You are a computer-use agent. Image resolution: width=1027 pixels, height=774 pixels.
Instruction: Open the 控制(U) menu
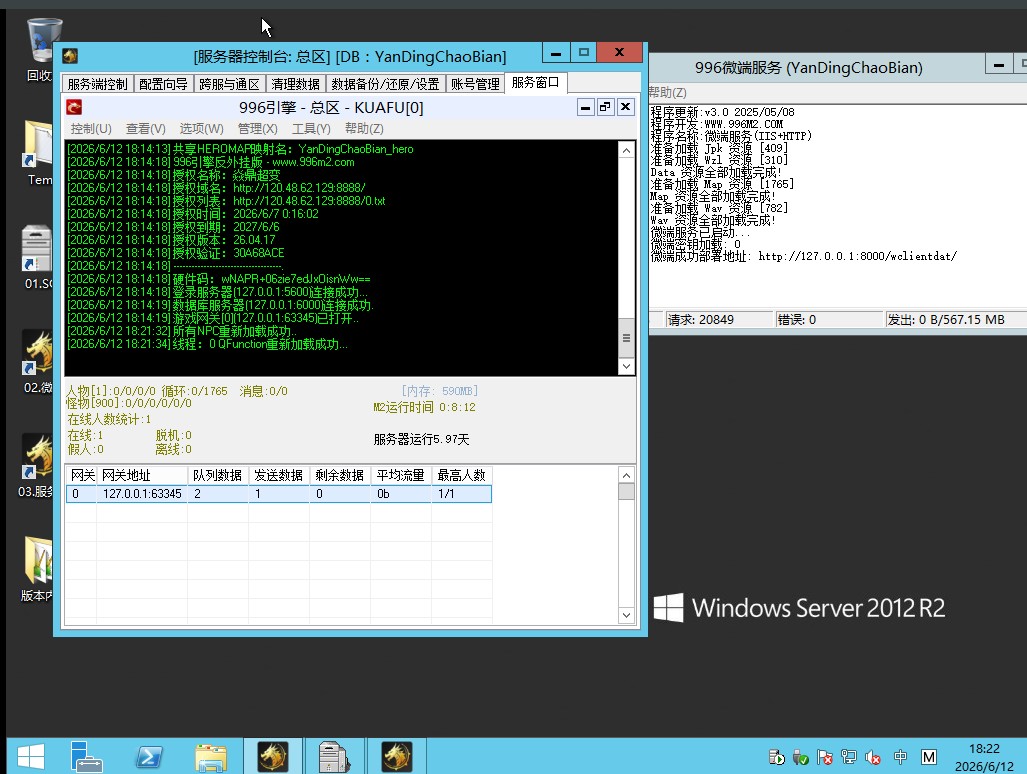tap(91, 128)
